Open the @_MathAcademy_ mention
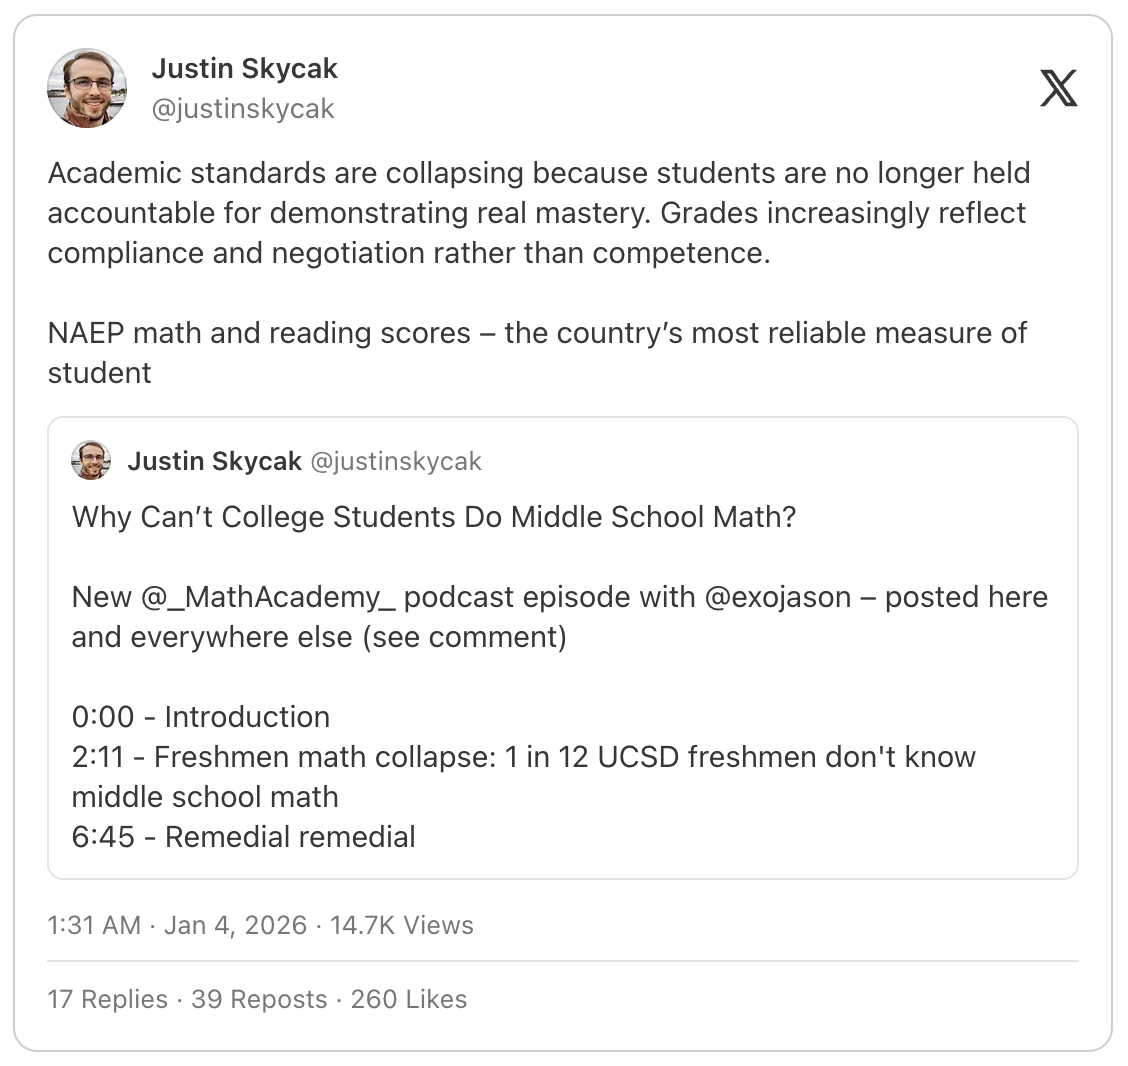This screenshot has height=1066, width=1128. point(268,597)
